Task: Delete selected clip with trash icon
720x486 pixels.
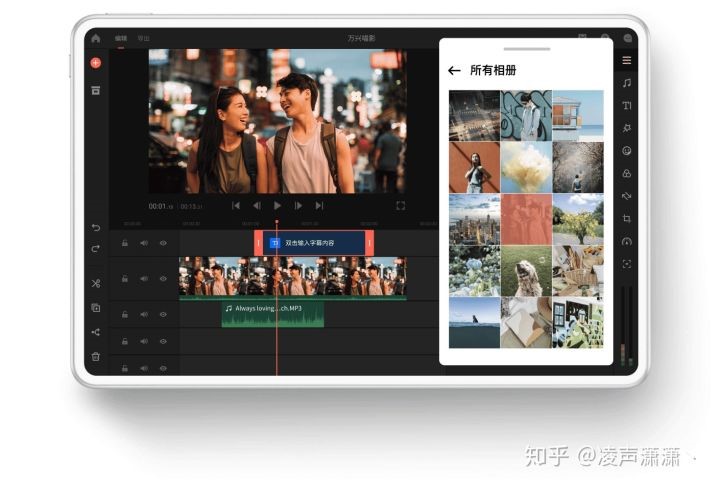Action: tap(96, 356)
